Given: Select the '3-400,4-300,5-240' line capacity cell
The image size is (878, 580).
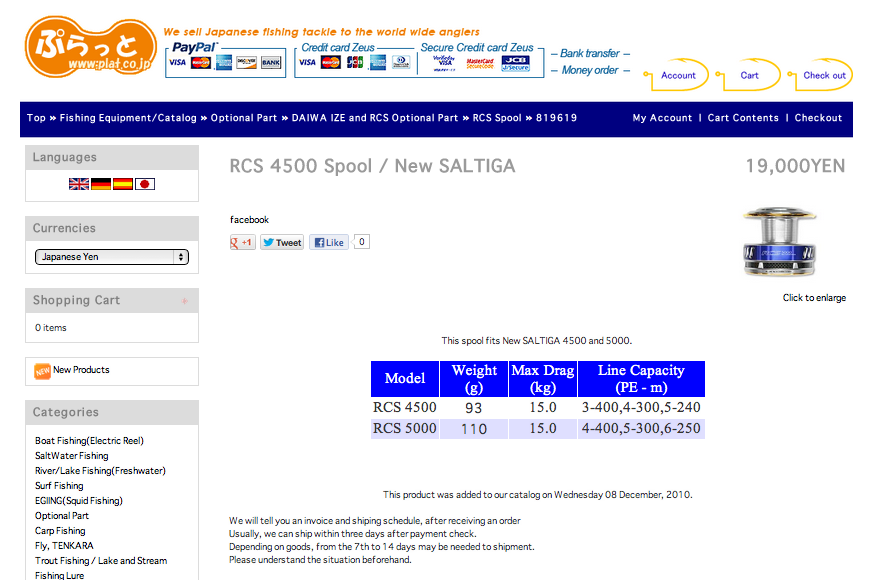Looking at the screenshot, I should (641, 408).
